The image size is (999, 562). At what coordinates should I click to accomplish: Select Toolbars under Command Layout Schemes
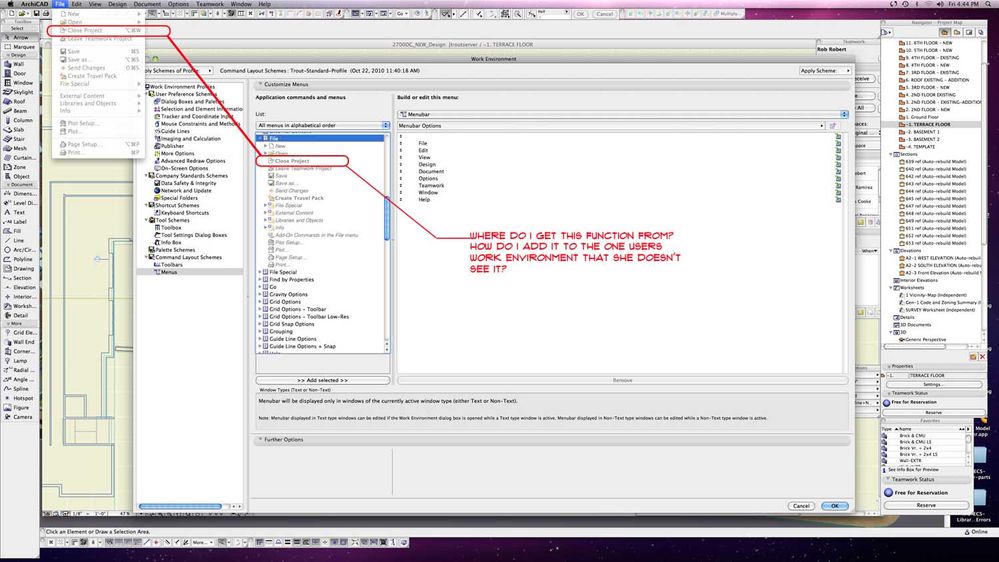pos(171,264)
